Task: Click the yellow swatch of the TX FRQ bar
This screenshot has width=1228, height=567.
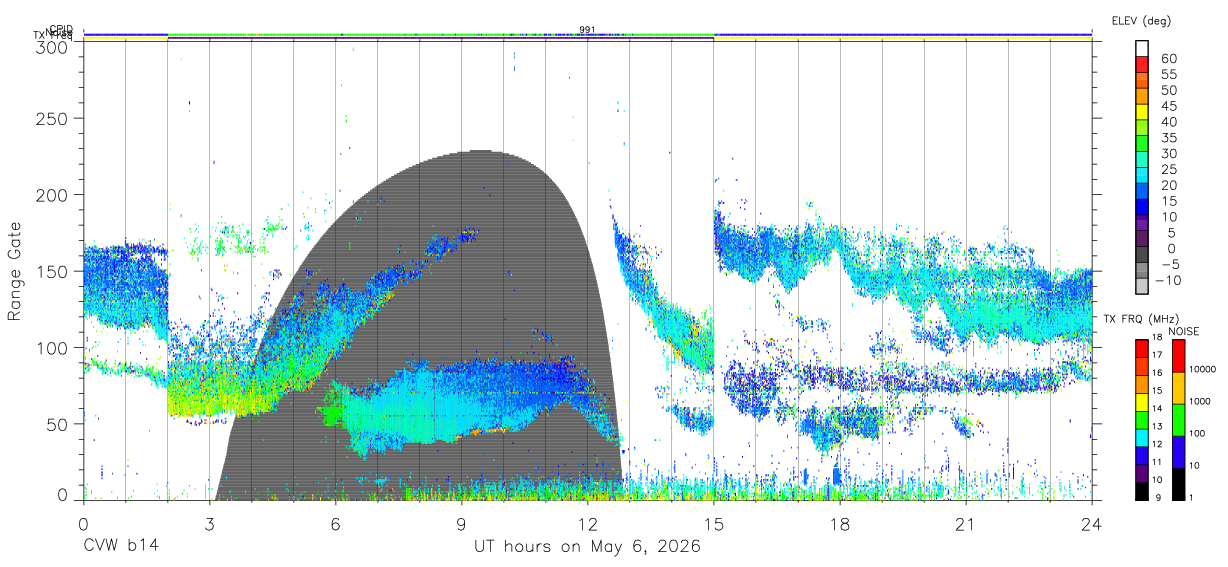Action: point(1142,401)
